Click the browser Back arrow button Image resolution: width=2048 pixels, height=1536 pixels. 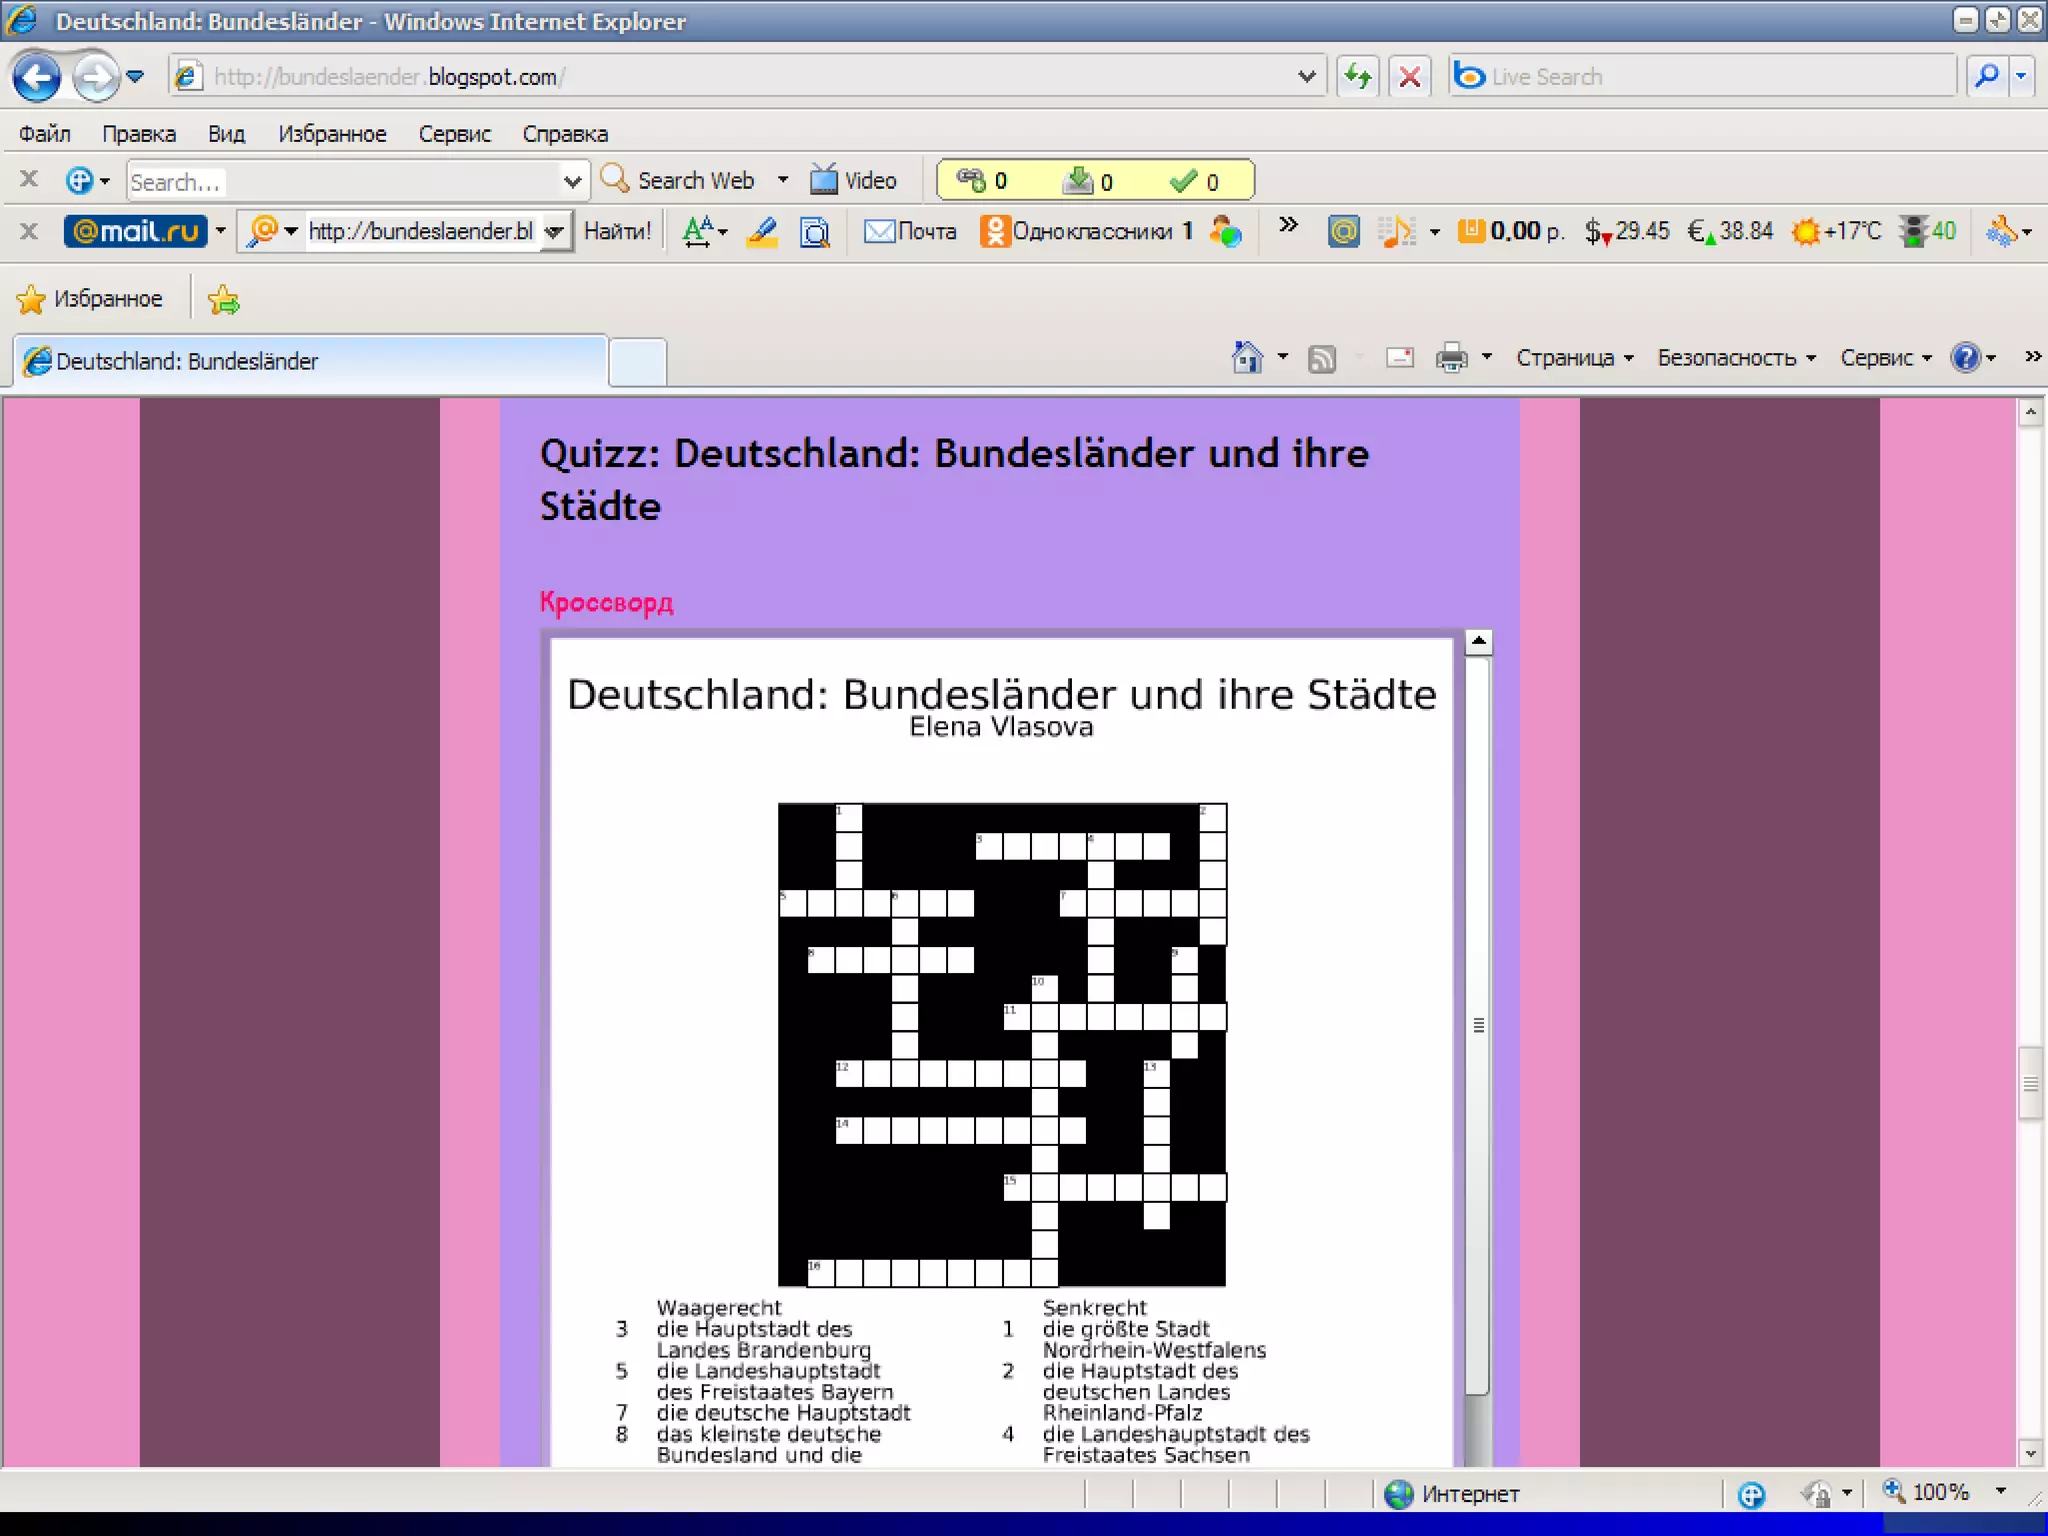click(x=37, y=77)
